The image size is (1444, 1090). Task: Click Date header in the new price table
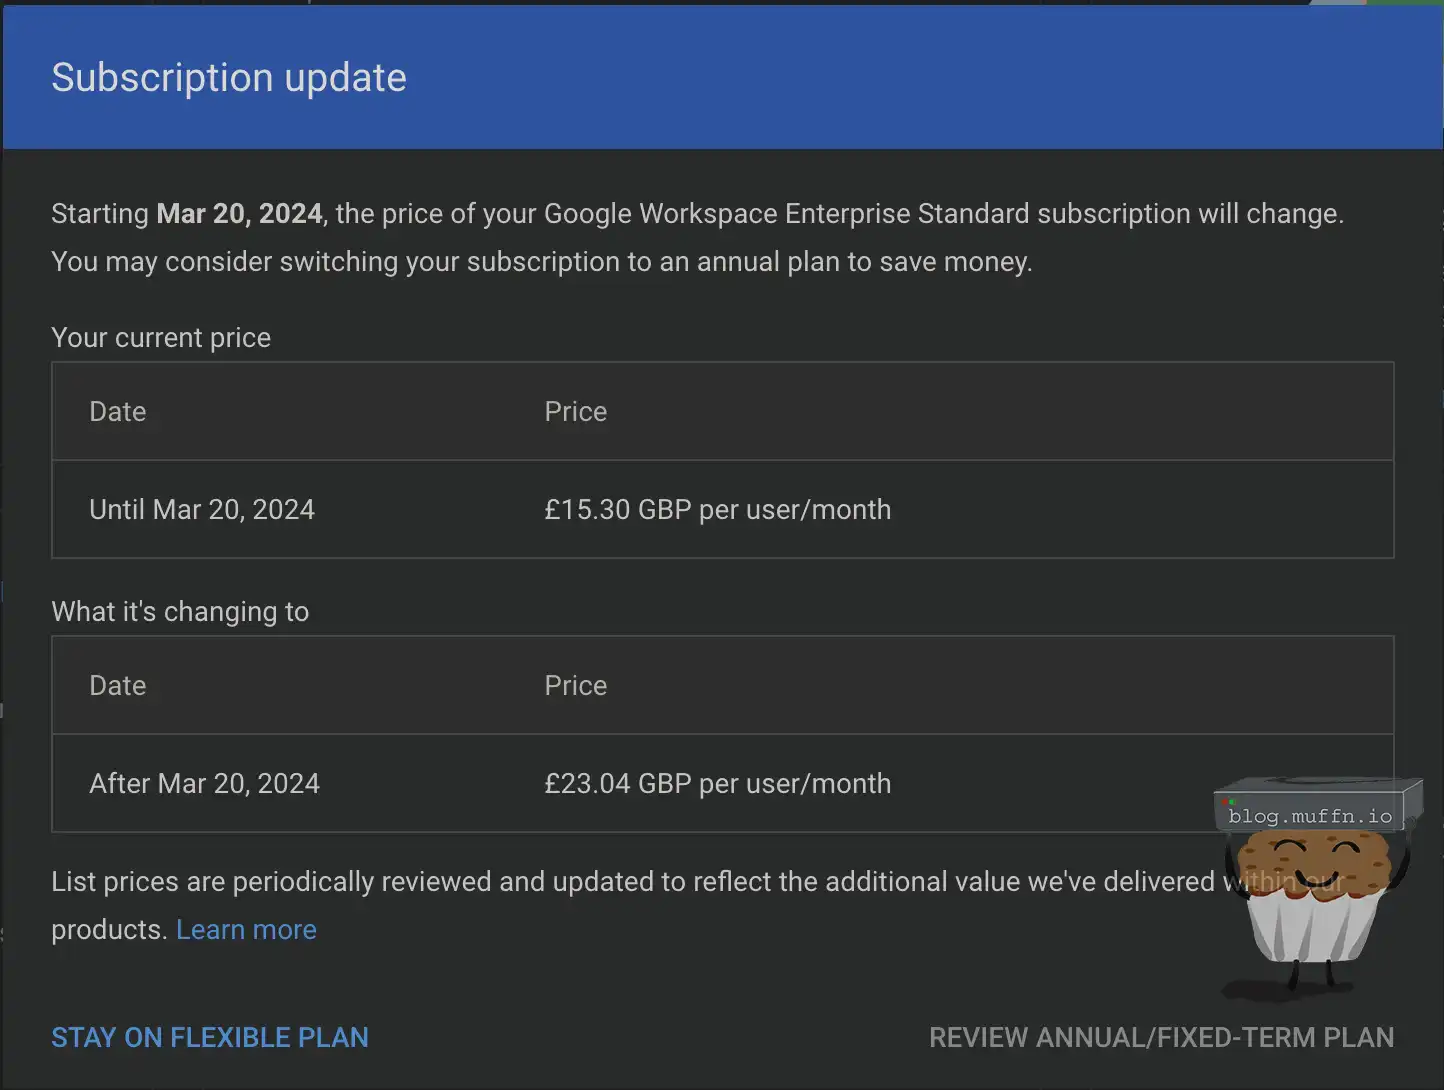click(x=118, y=685)
